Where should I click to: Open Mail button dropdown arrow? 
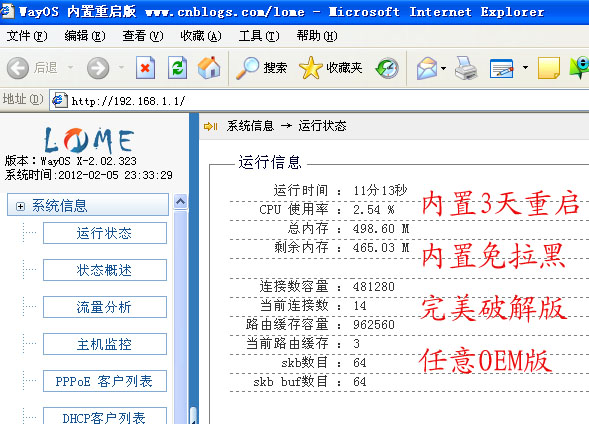[x=444, y=68]
